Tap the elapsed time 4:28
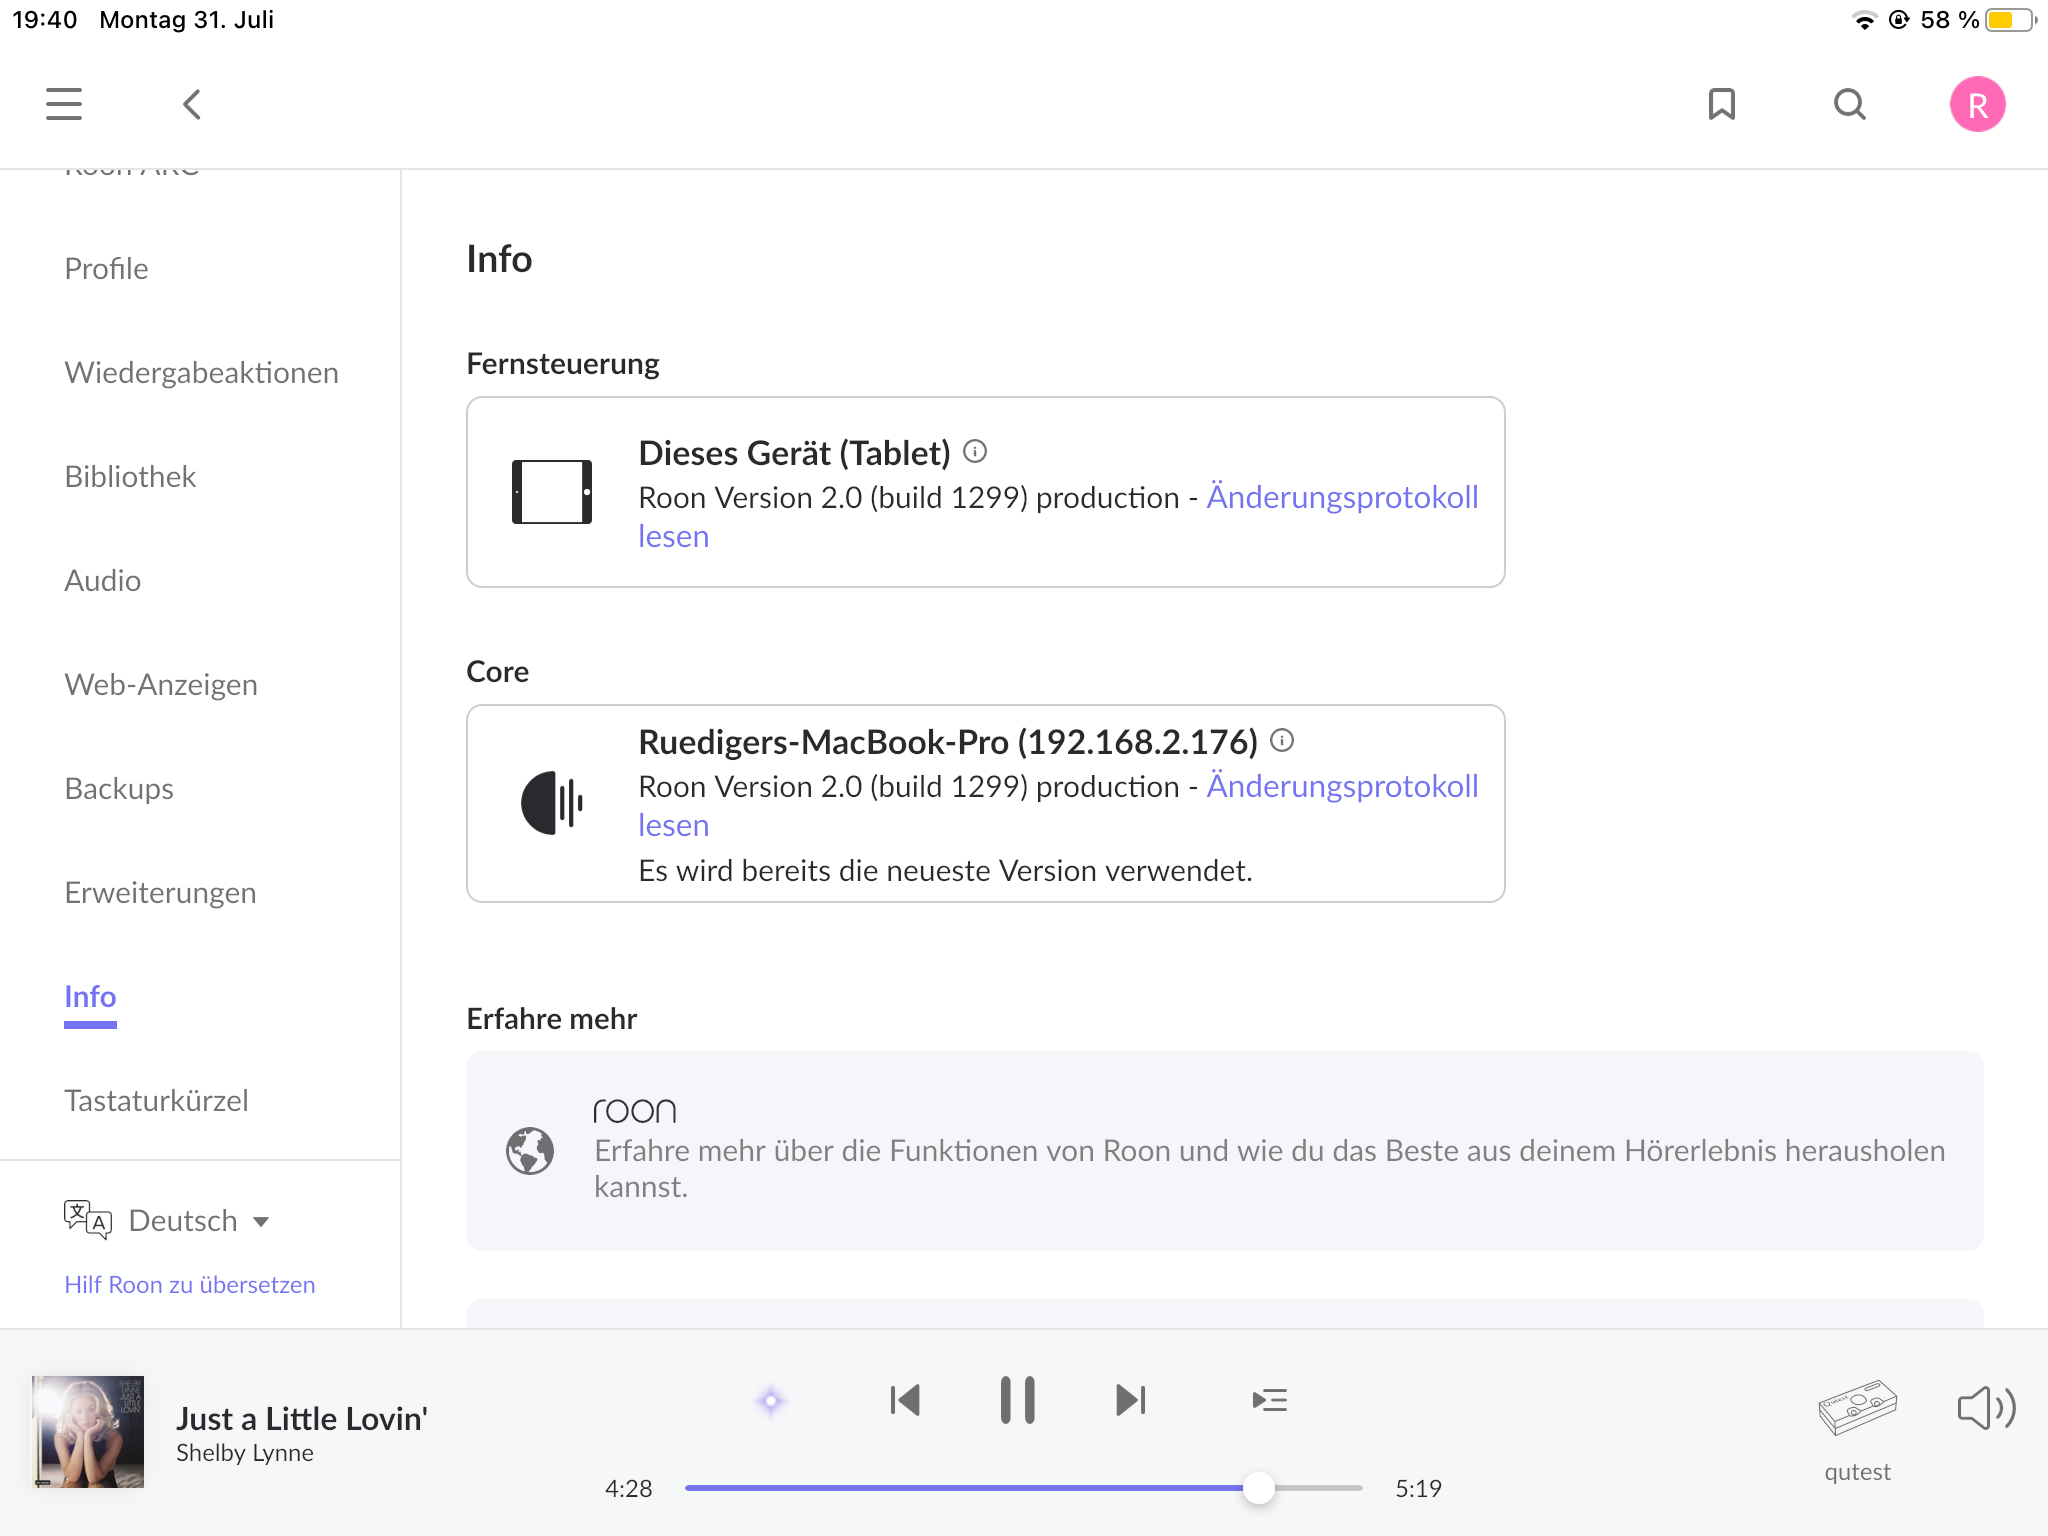This screenshot has height=1536, width=2048. (x=628, y=1489)
